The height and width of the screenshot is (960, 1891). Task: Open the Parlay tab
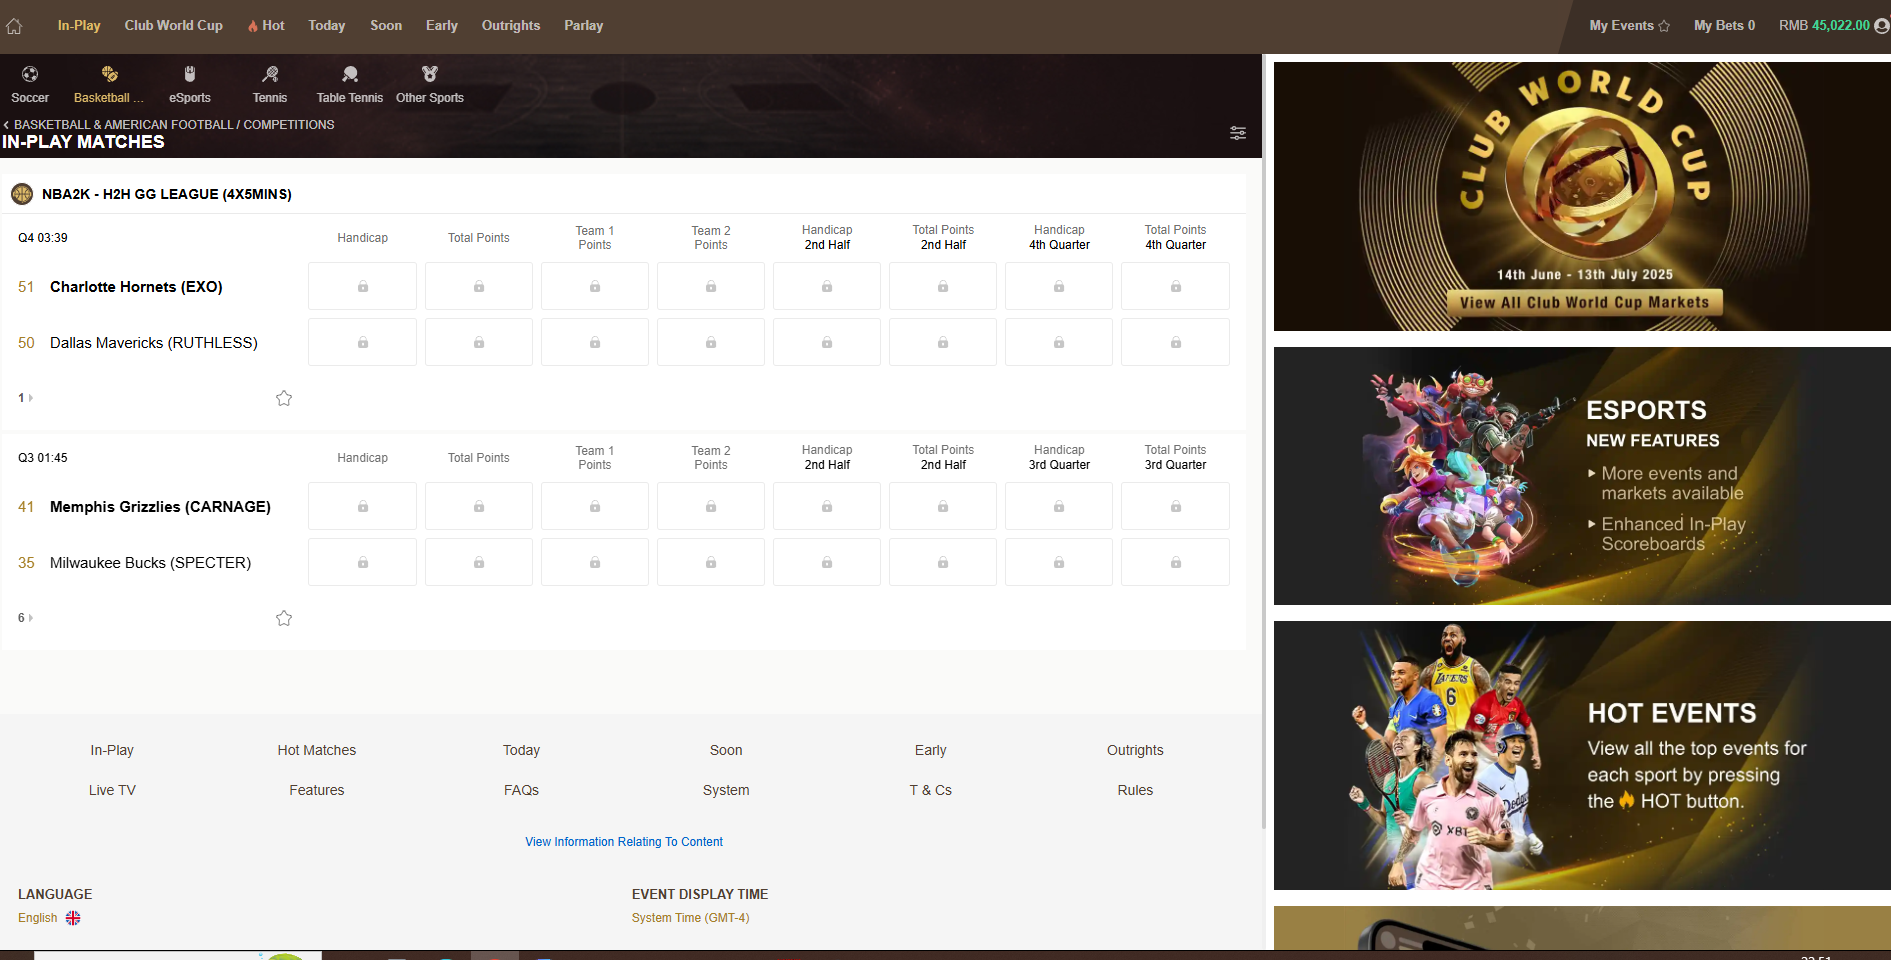tap(584, 26)
